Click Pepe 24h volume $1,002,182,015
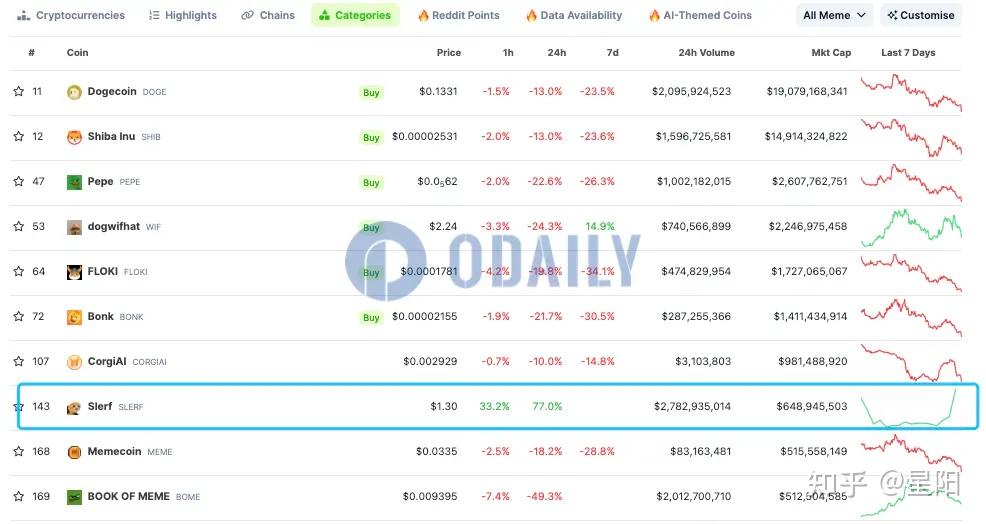Screen dimensions: 986x524 coord(694,182)
